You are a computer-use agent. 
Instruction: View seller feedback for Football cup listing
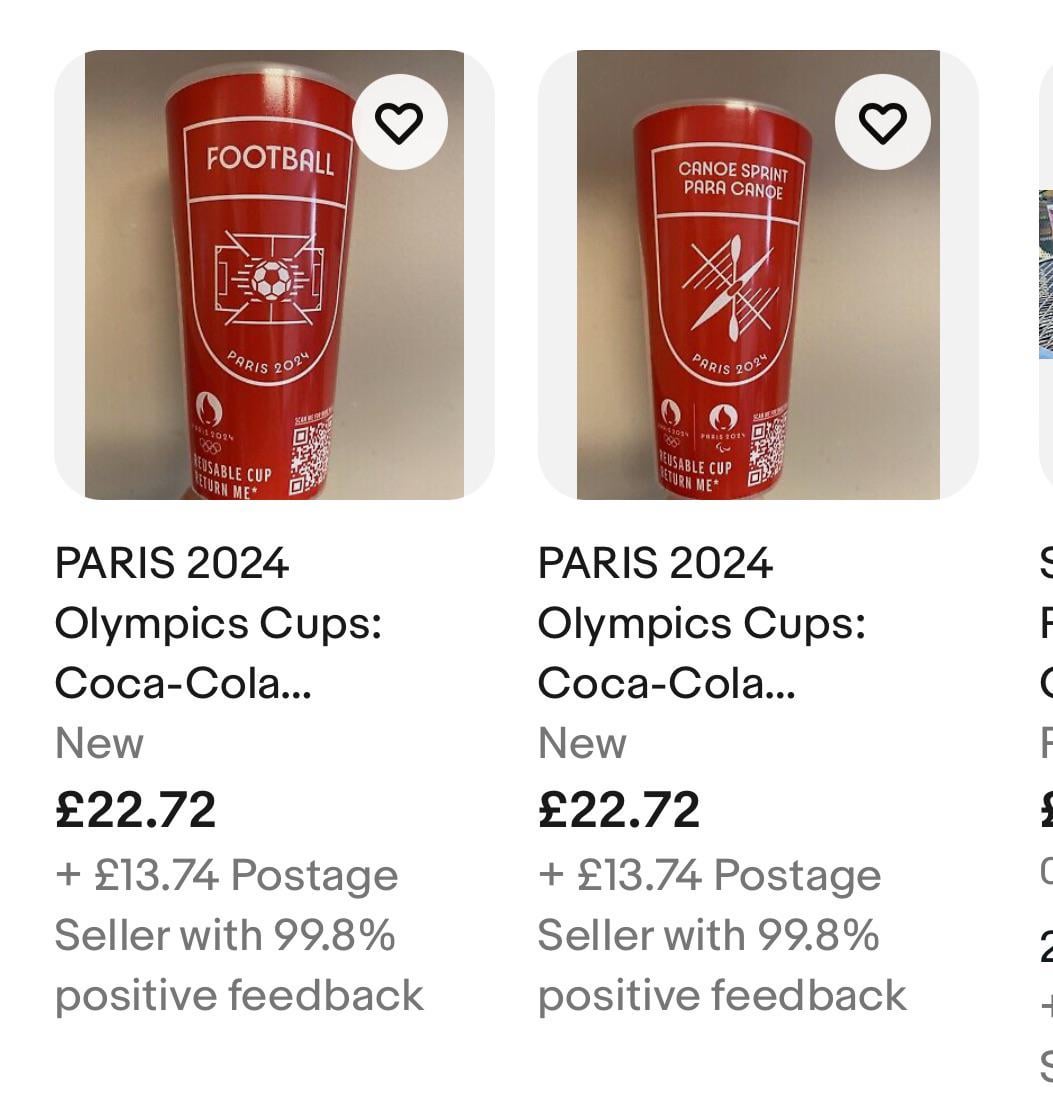click(238, 965)
